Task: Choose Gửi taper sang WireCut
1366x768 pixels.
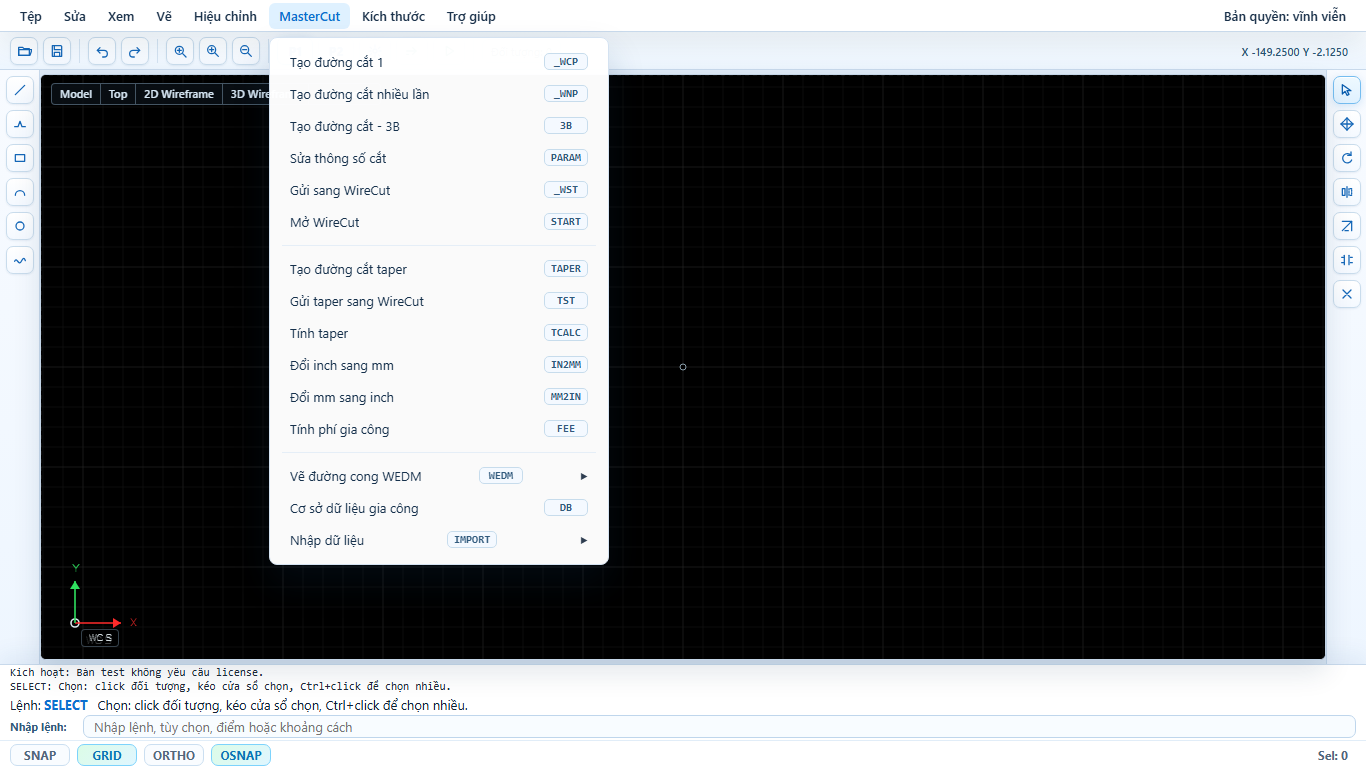Action: click(x=439, y=301)
